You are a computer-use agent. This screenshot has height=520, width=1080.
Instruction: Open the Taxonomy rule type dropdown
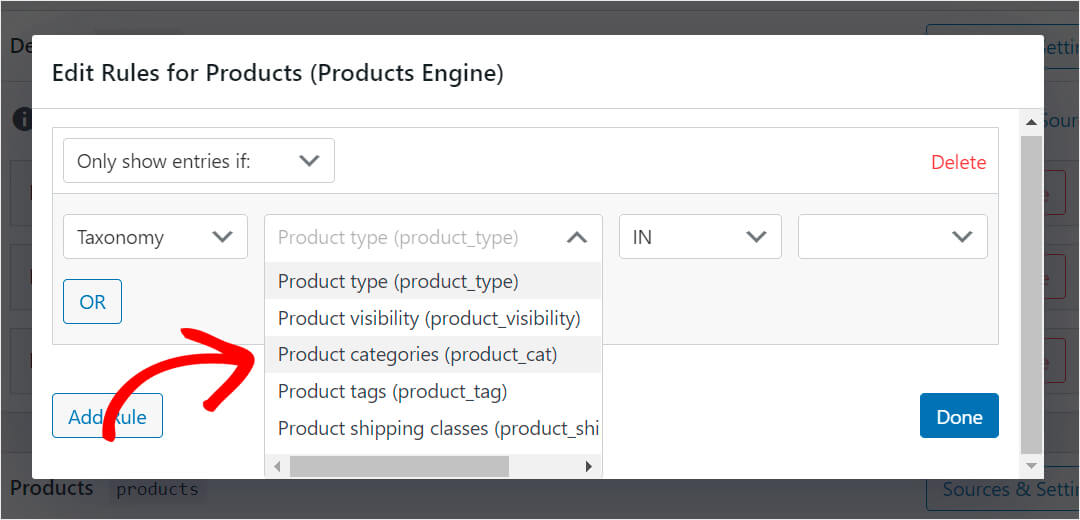pyautogui.click(x=155, y=237)
